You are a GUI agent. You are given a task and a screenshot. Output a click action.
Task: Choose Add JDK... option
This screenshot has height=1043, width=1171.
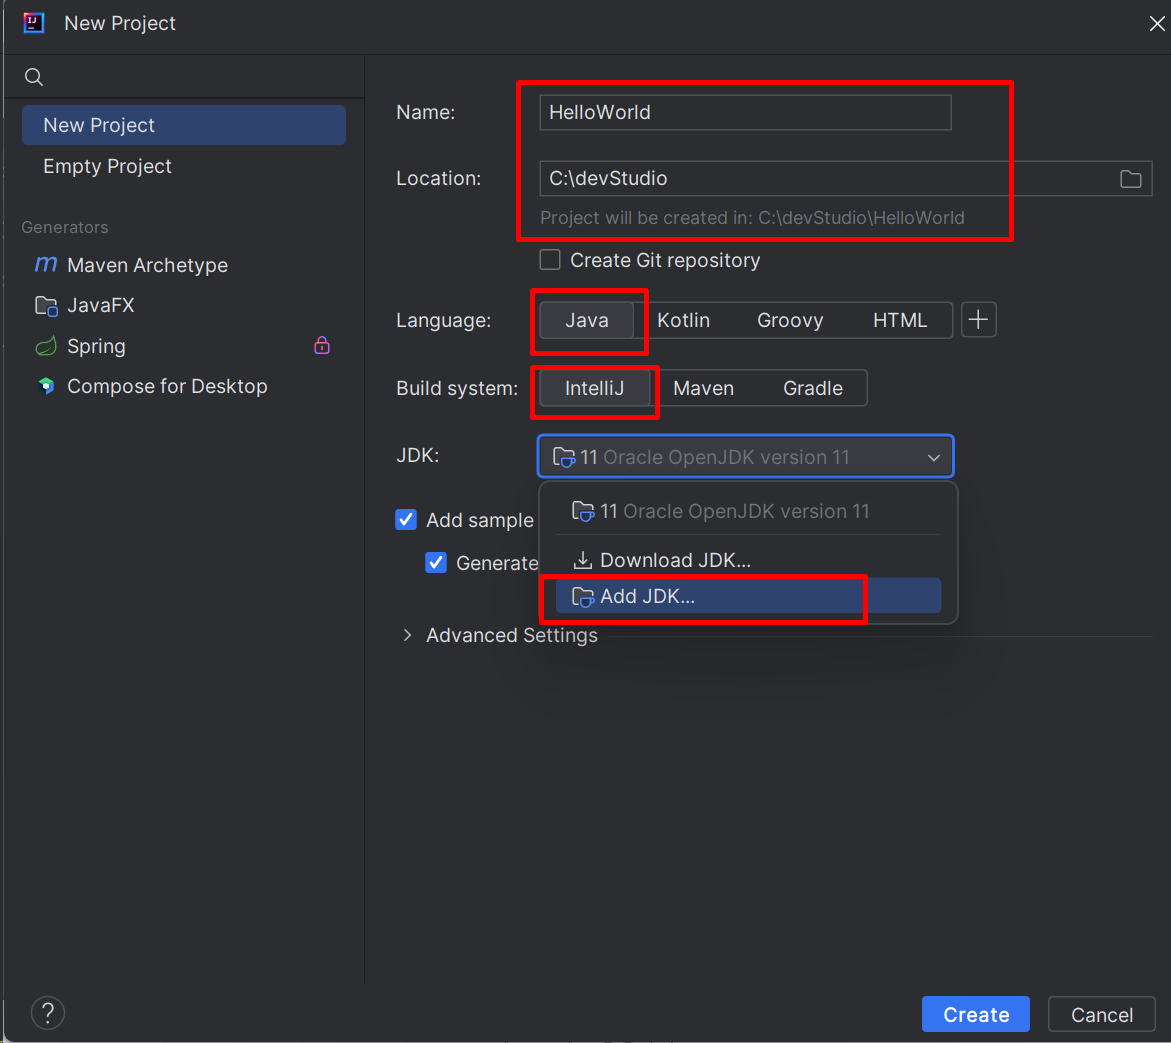pos(748,596)
